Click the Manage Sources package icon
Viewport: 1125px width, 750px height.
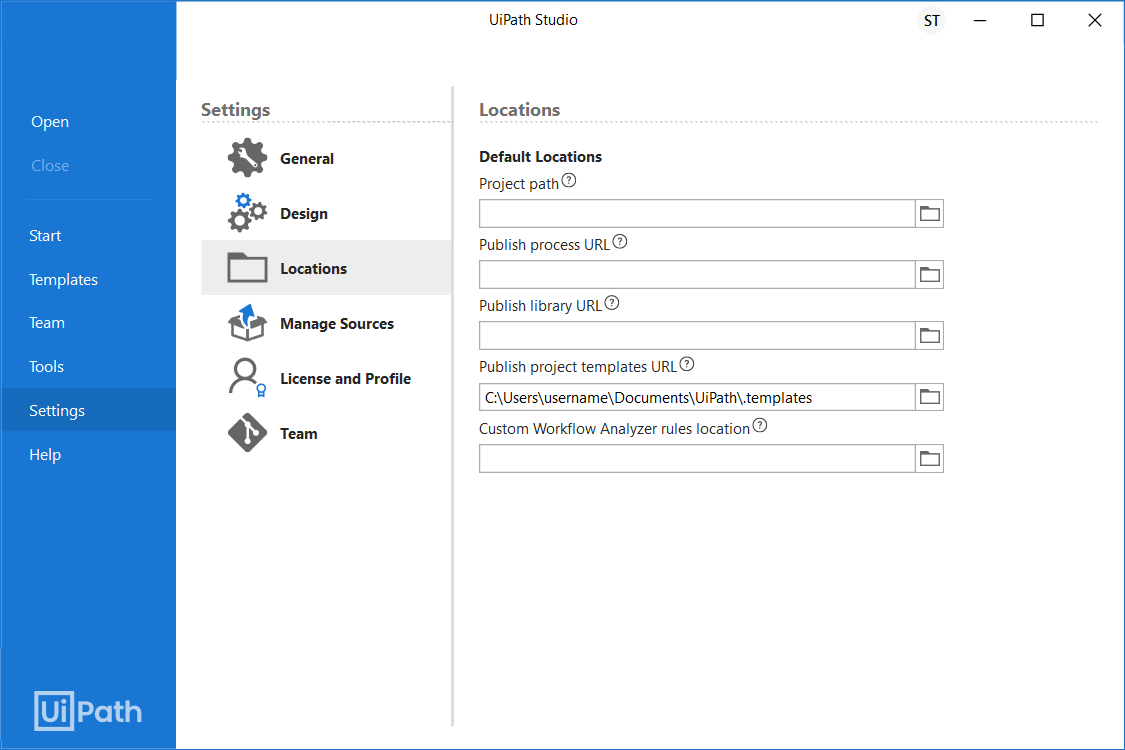(248, 323)
